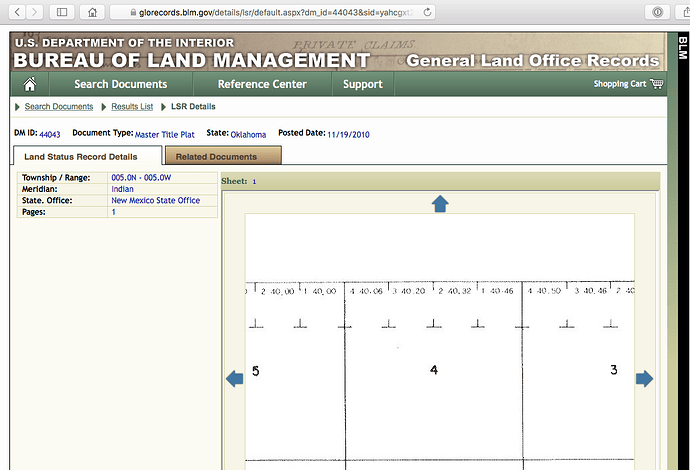
Task: Open the browser home page button
Action: click(x=92, y=12)
